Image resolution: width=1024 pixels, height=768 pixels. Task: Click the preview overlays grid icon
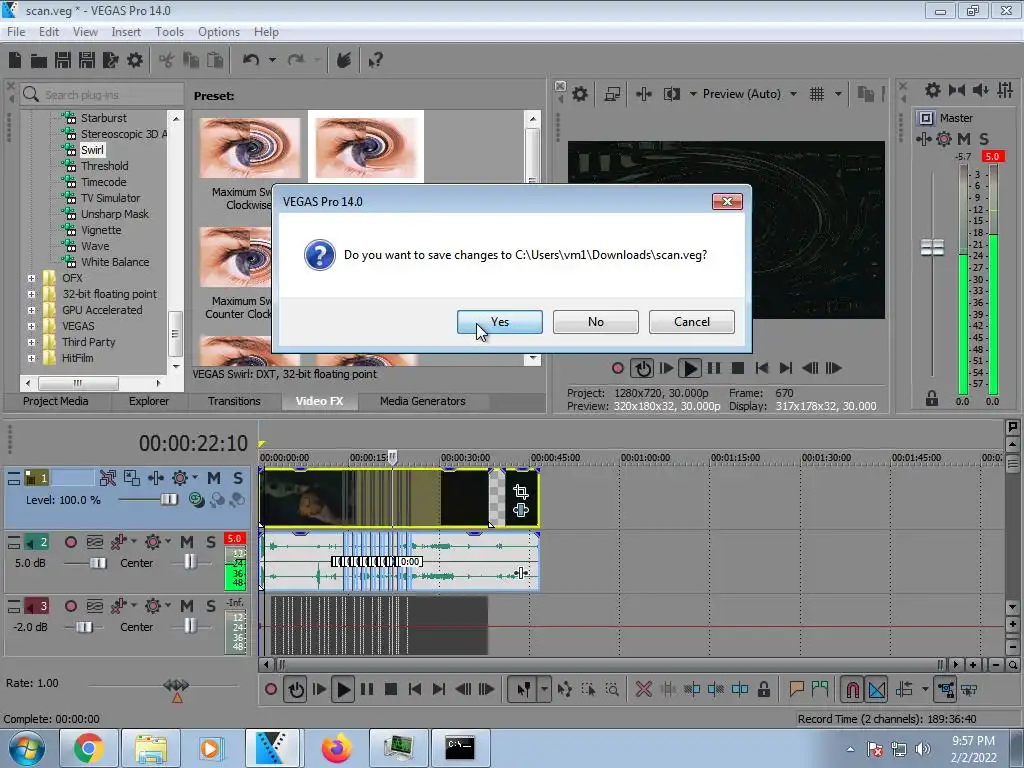(x=817, y=94)
